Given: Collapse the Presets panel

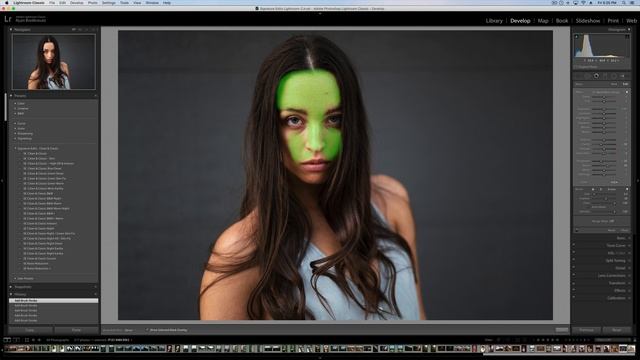Looking at the screenshot, I should tap(11, 96).
